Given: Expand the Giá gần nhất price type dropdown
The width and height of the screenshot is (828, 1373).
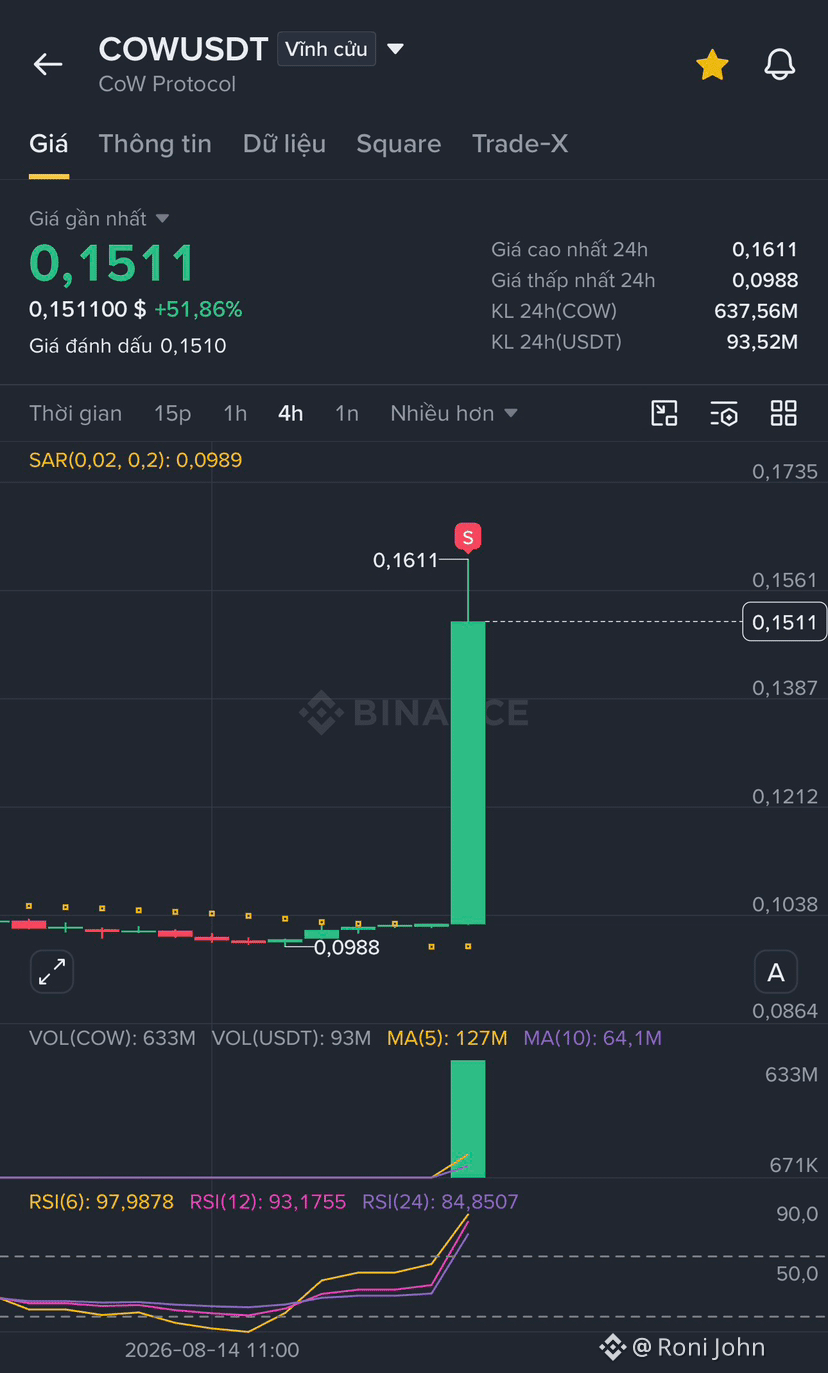Looking at the screenshot, I should pos(99,218).
